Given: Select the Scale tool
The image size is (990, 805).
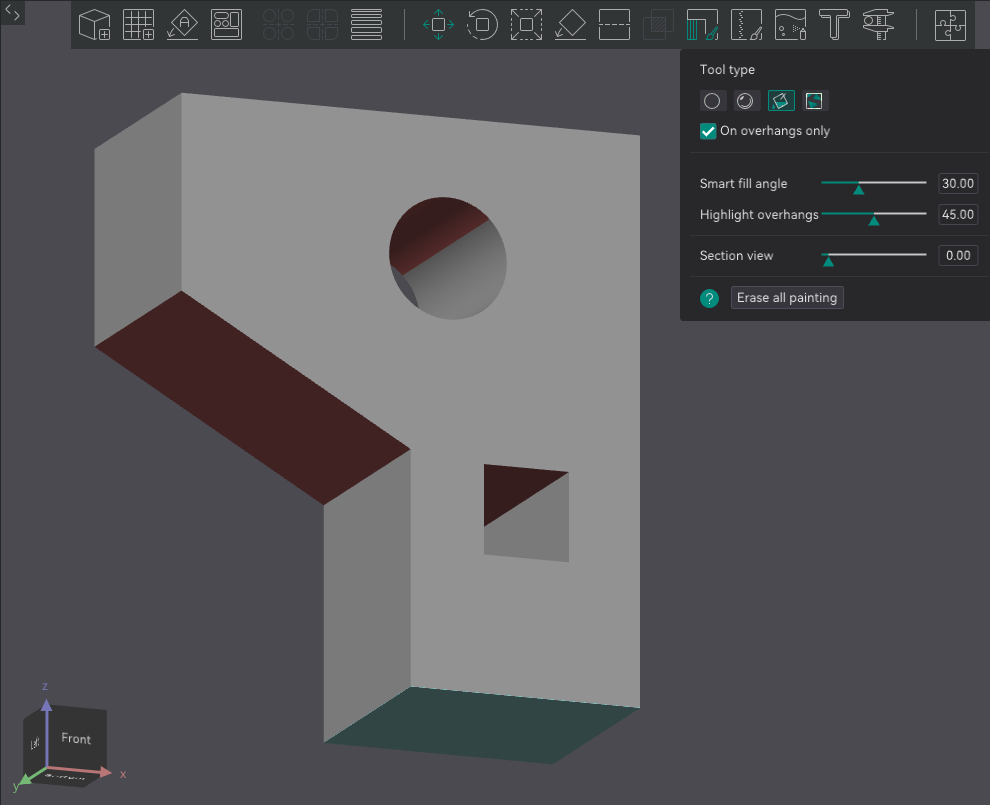Looking at the screenshot, I should [x=526, y=25].
